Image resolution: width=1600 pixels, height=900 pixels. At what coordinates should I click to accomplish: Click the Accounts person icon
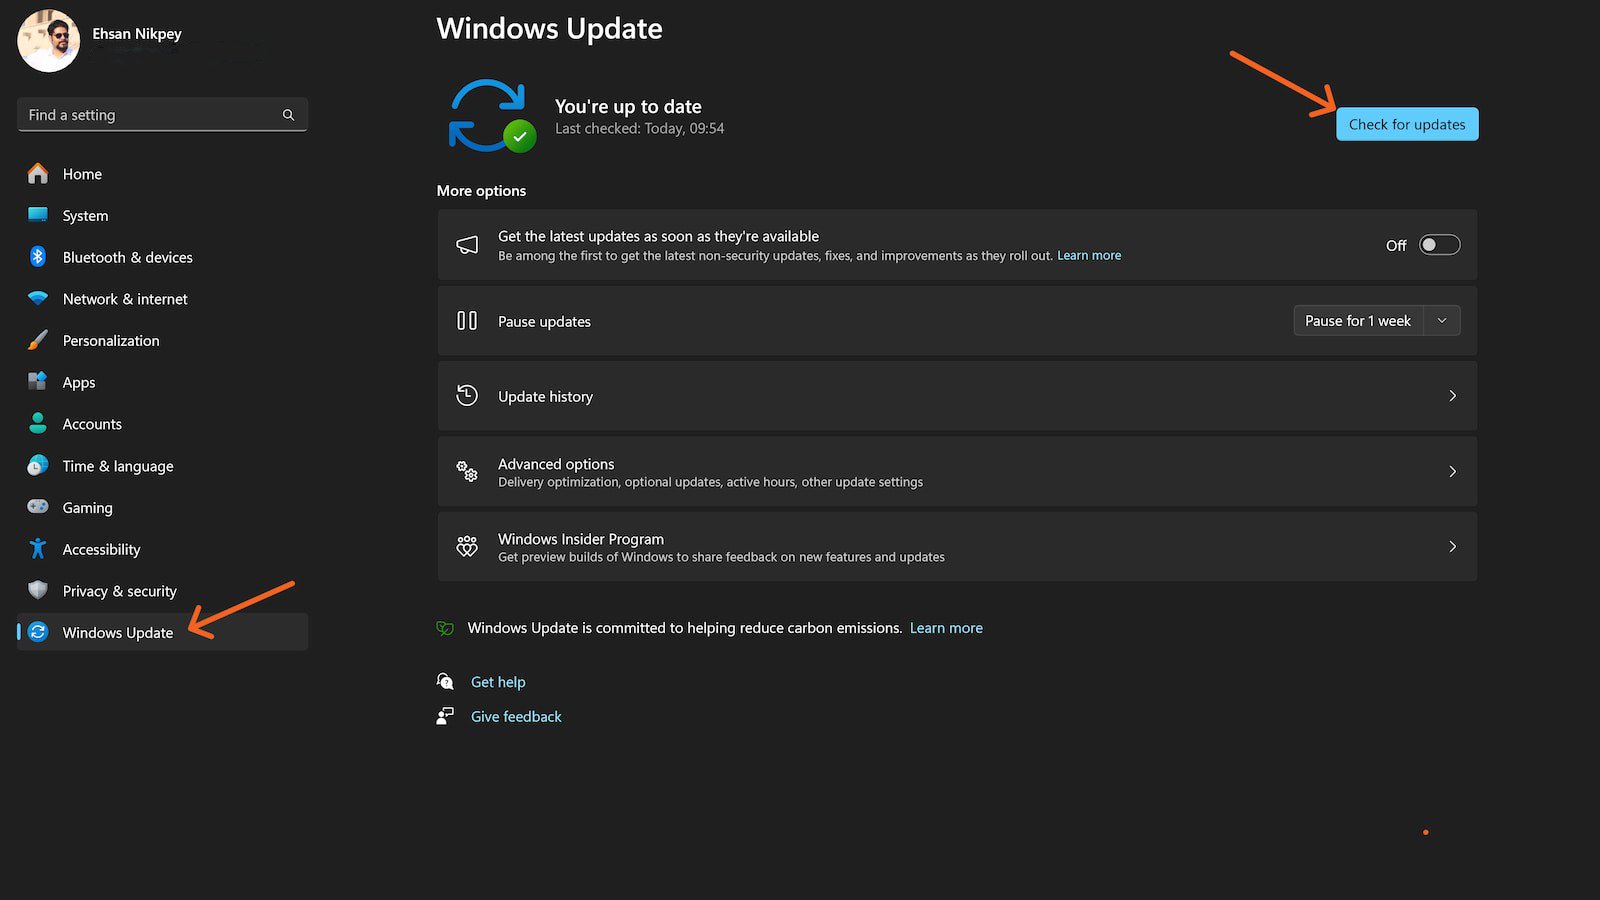(x=38, y=424)
